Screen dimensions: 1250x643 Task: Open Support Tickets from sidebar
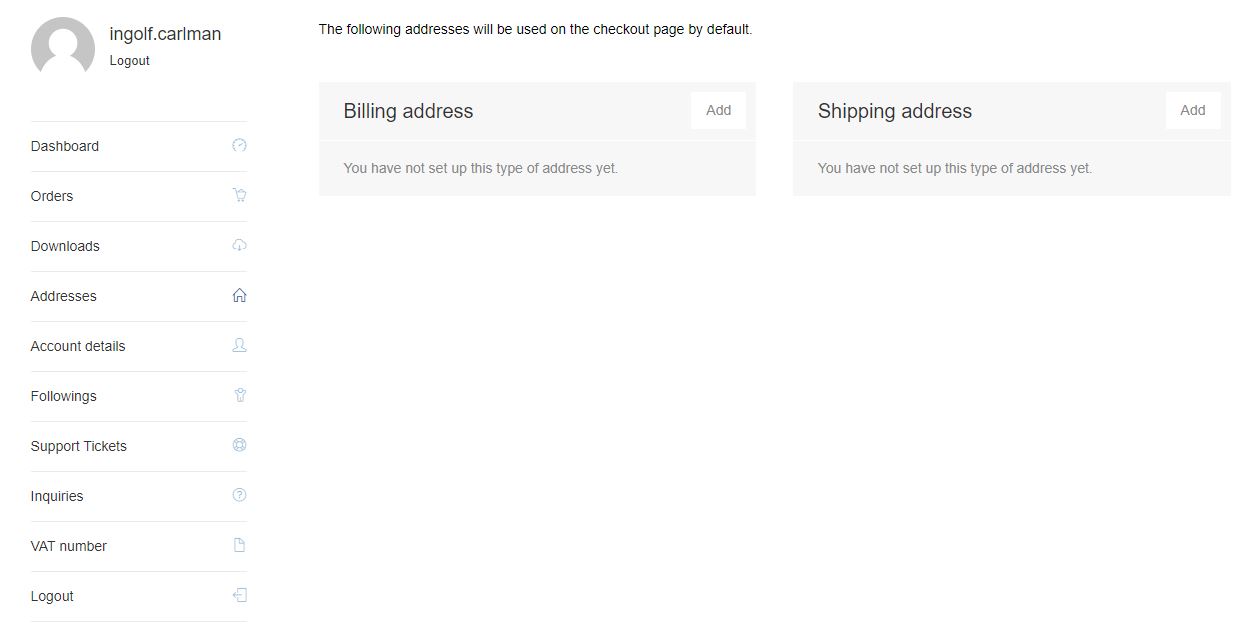point(79,446)
